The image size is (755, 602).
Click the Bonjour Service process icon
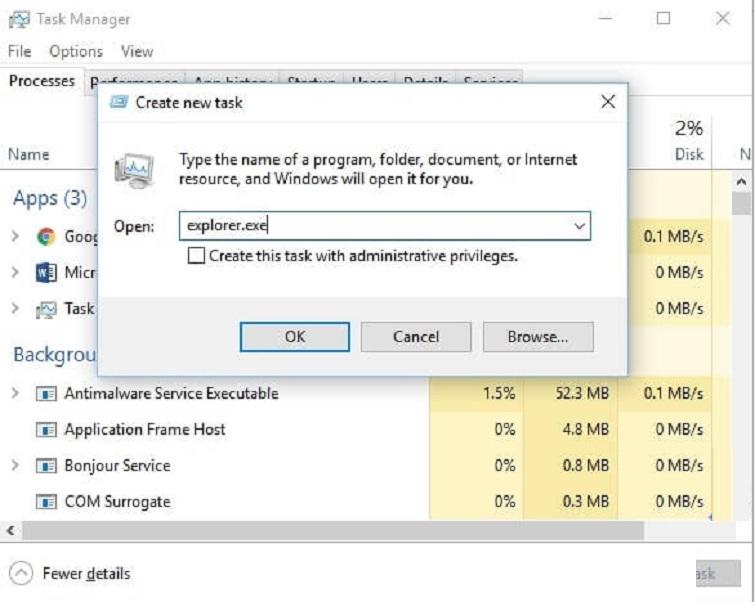point(46,466)
